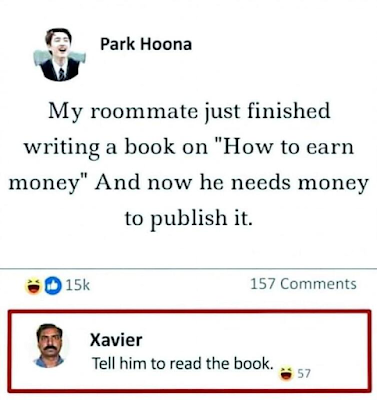The width and height of the screenshot is (377, 400).
Task: Click the post line 'My roommate just finished'
Action: click(x=189, y=112)
